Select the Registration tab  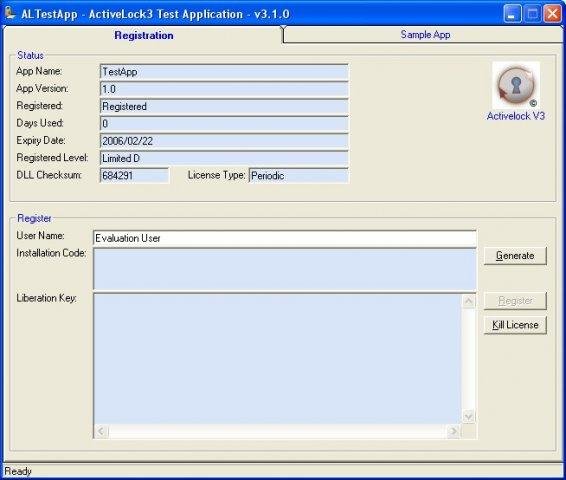click(144, 35)
